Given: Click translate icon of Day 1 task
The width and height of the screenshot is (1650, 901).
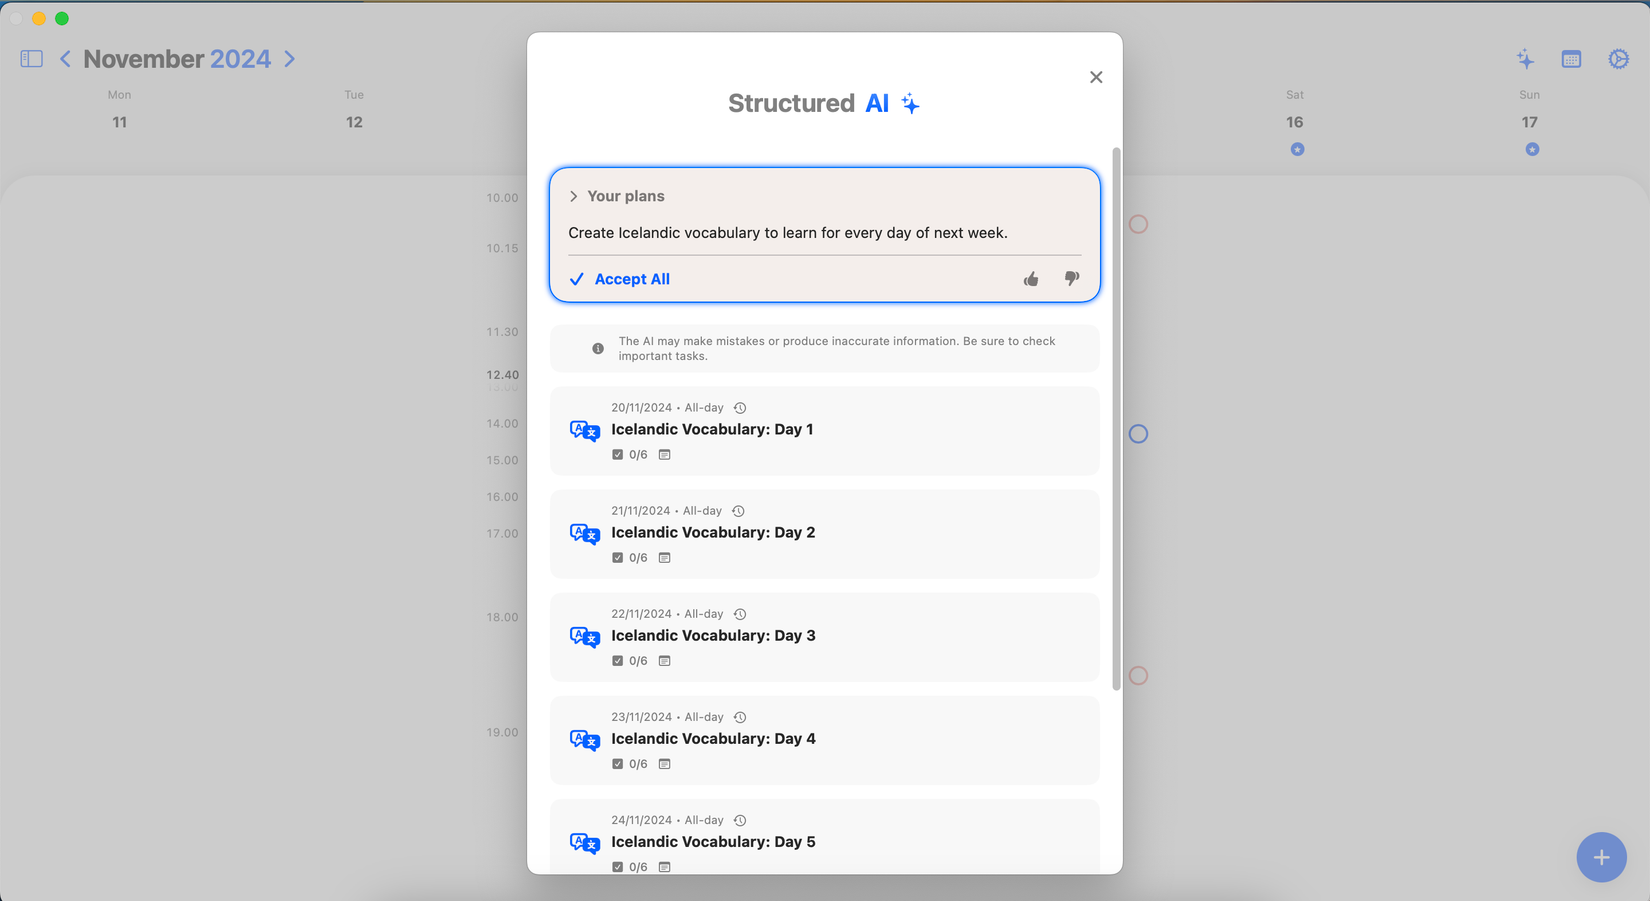Looking at the screenshot, I should click(x=585, y=431).
